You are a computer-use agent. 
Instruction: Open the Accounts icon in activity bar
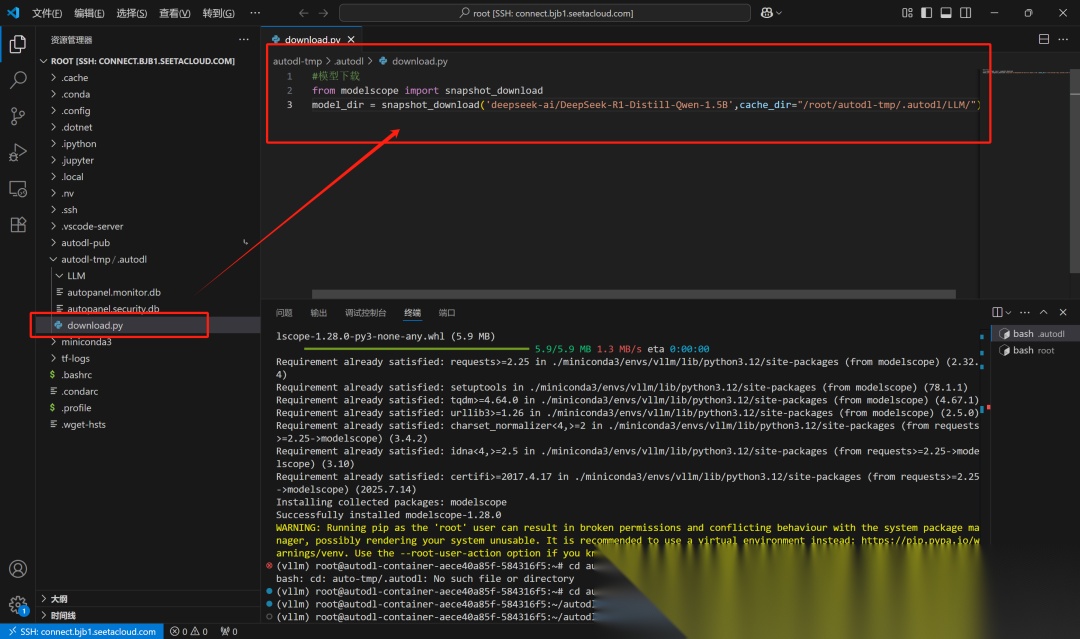coord(18,569)
